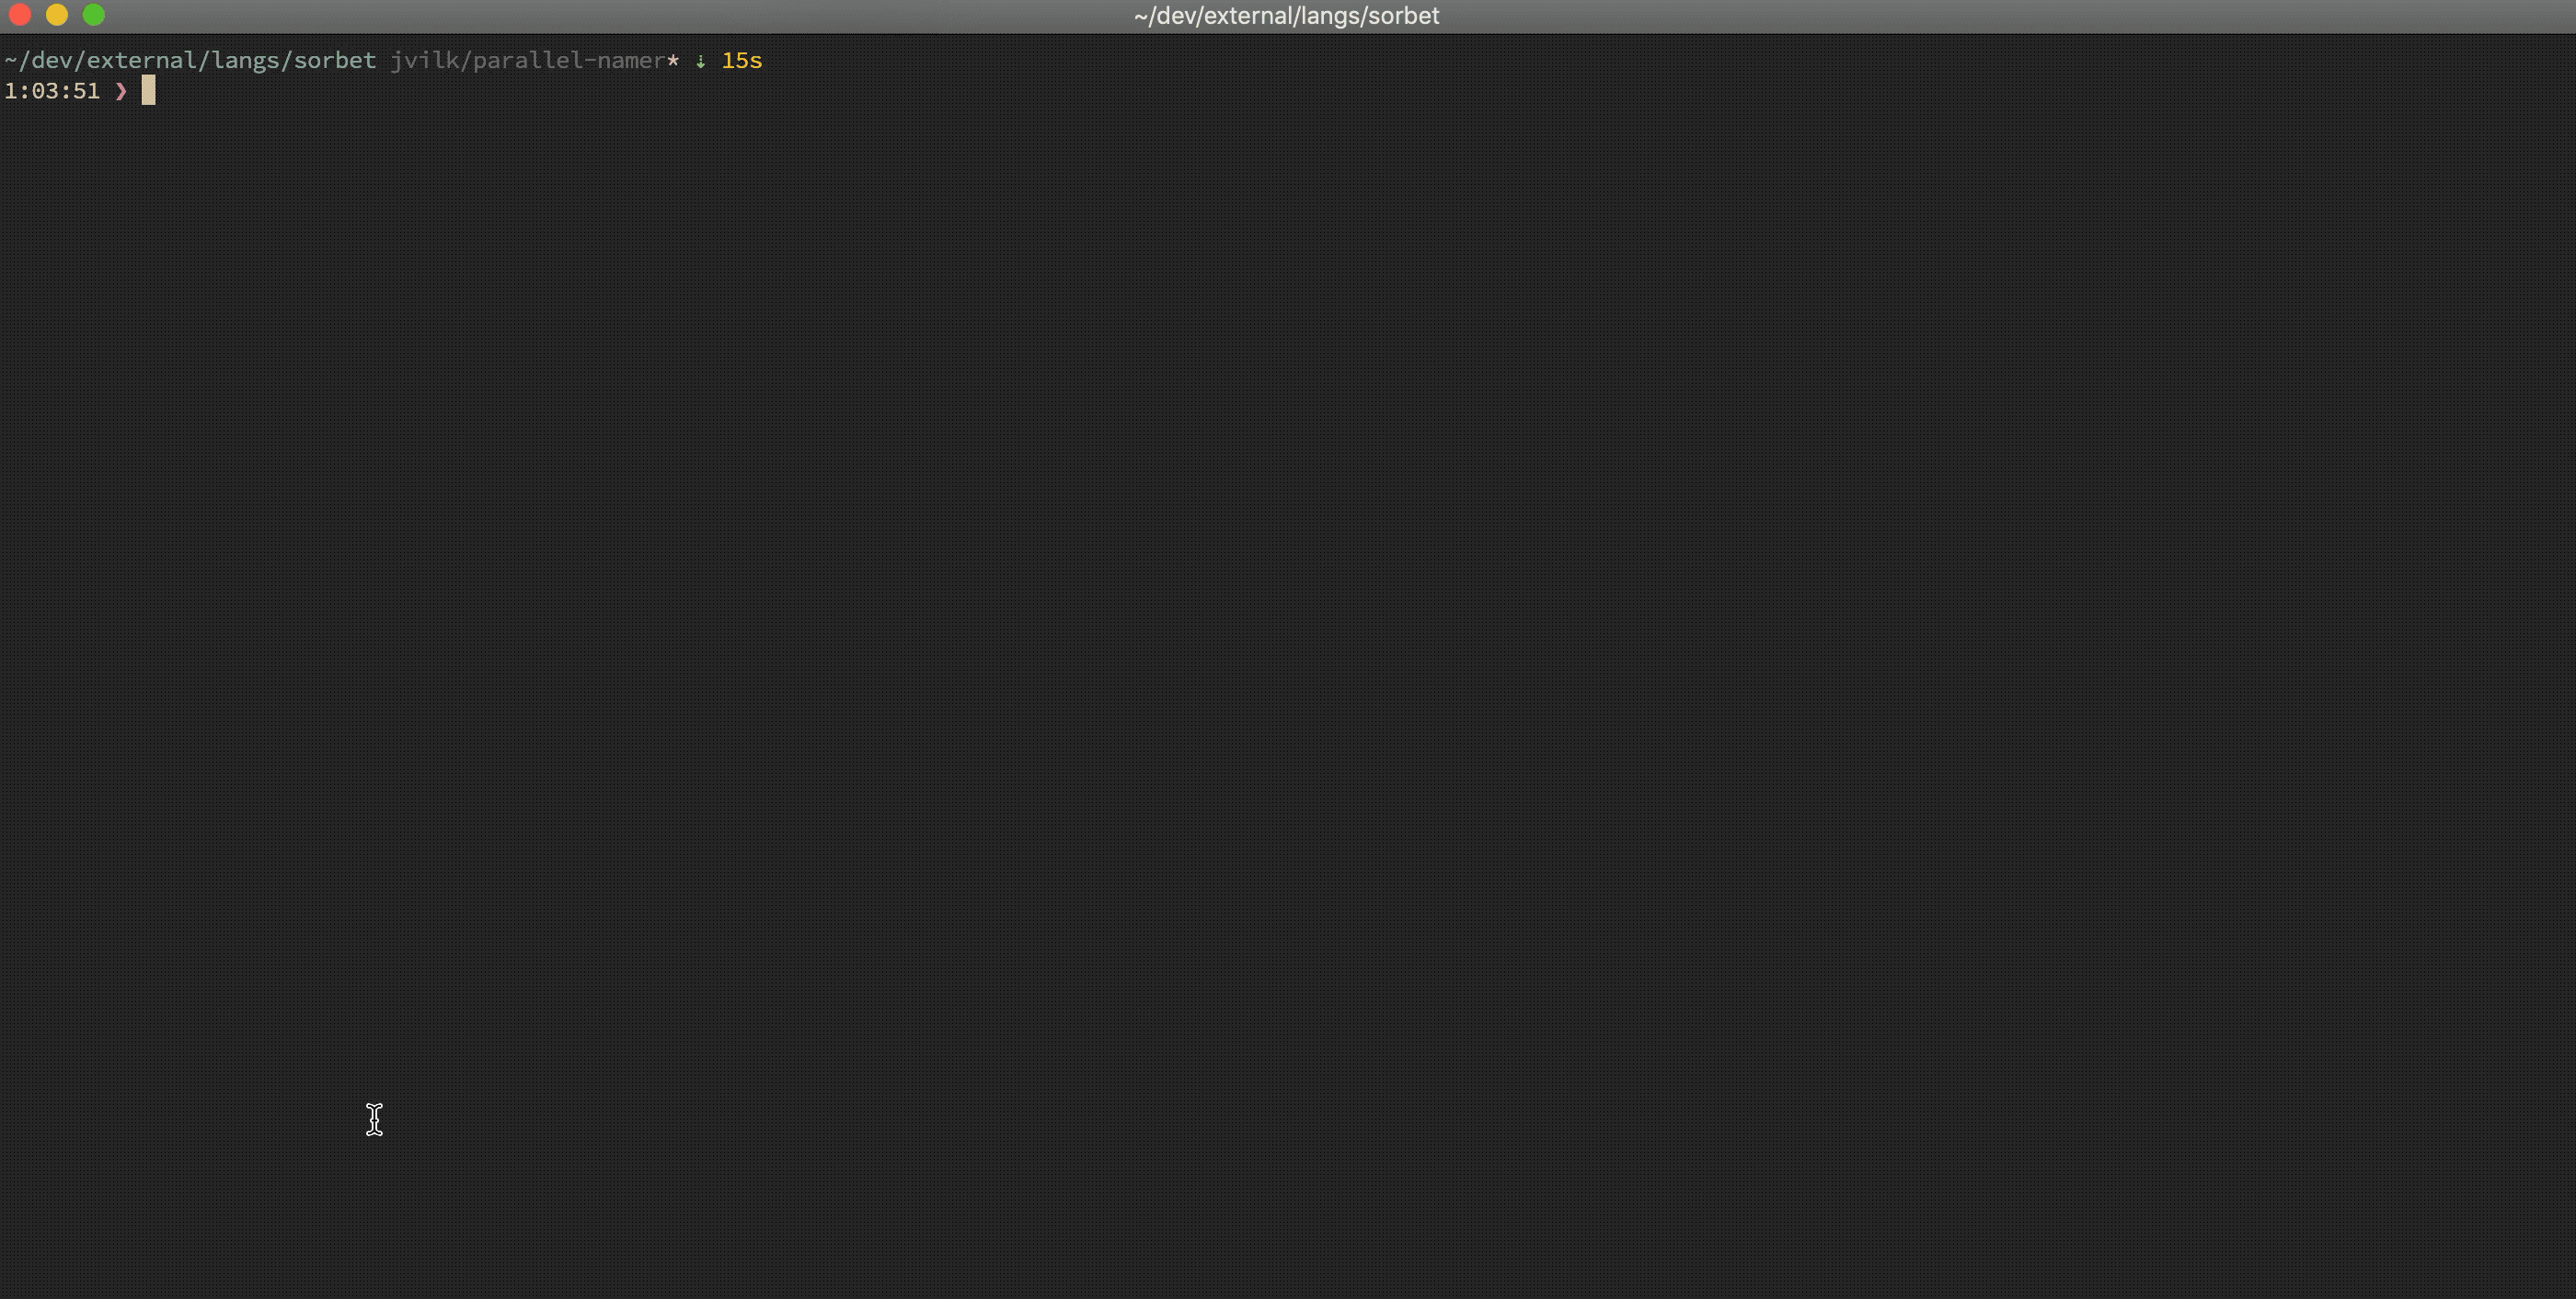The height and width of the screenshot is (1299, 2576).
Task: Click the 15s command duration text
Action: point(741,61)
